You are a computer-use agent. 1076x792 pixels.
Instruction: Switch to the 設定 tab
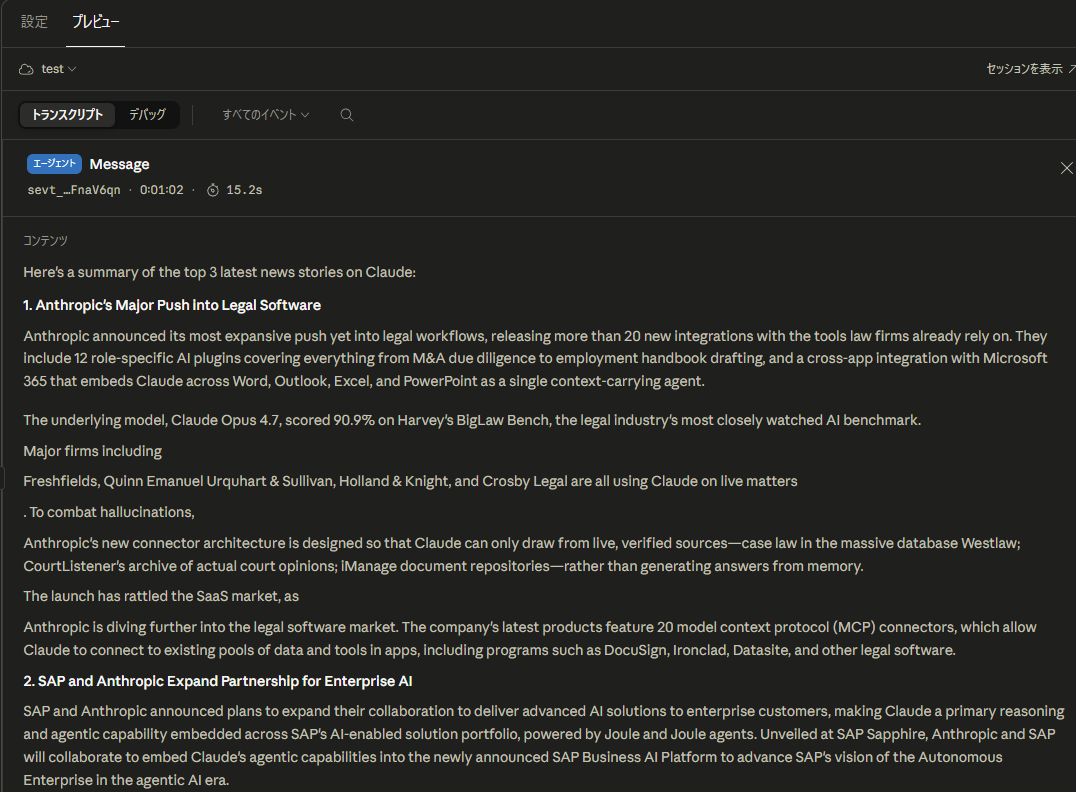coord(34,22)
